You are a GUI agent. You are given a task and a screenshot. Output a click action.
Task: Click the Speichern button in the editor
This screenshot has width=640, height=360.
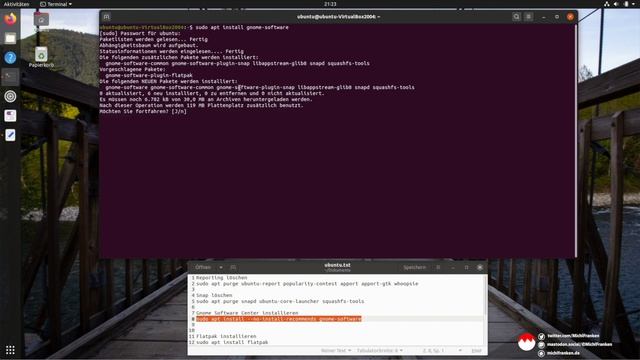tap(414, 267)
